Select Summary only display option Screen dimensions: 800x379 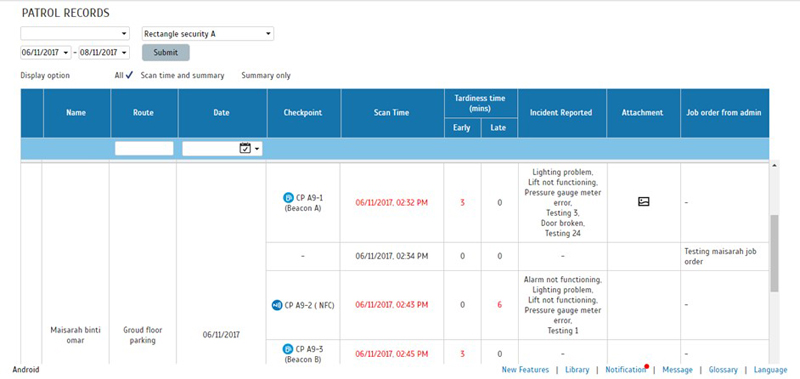point(266,75)
